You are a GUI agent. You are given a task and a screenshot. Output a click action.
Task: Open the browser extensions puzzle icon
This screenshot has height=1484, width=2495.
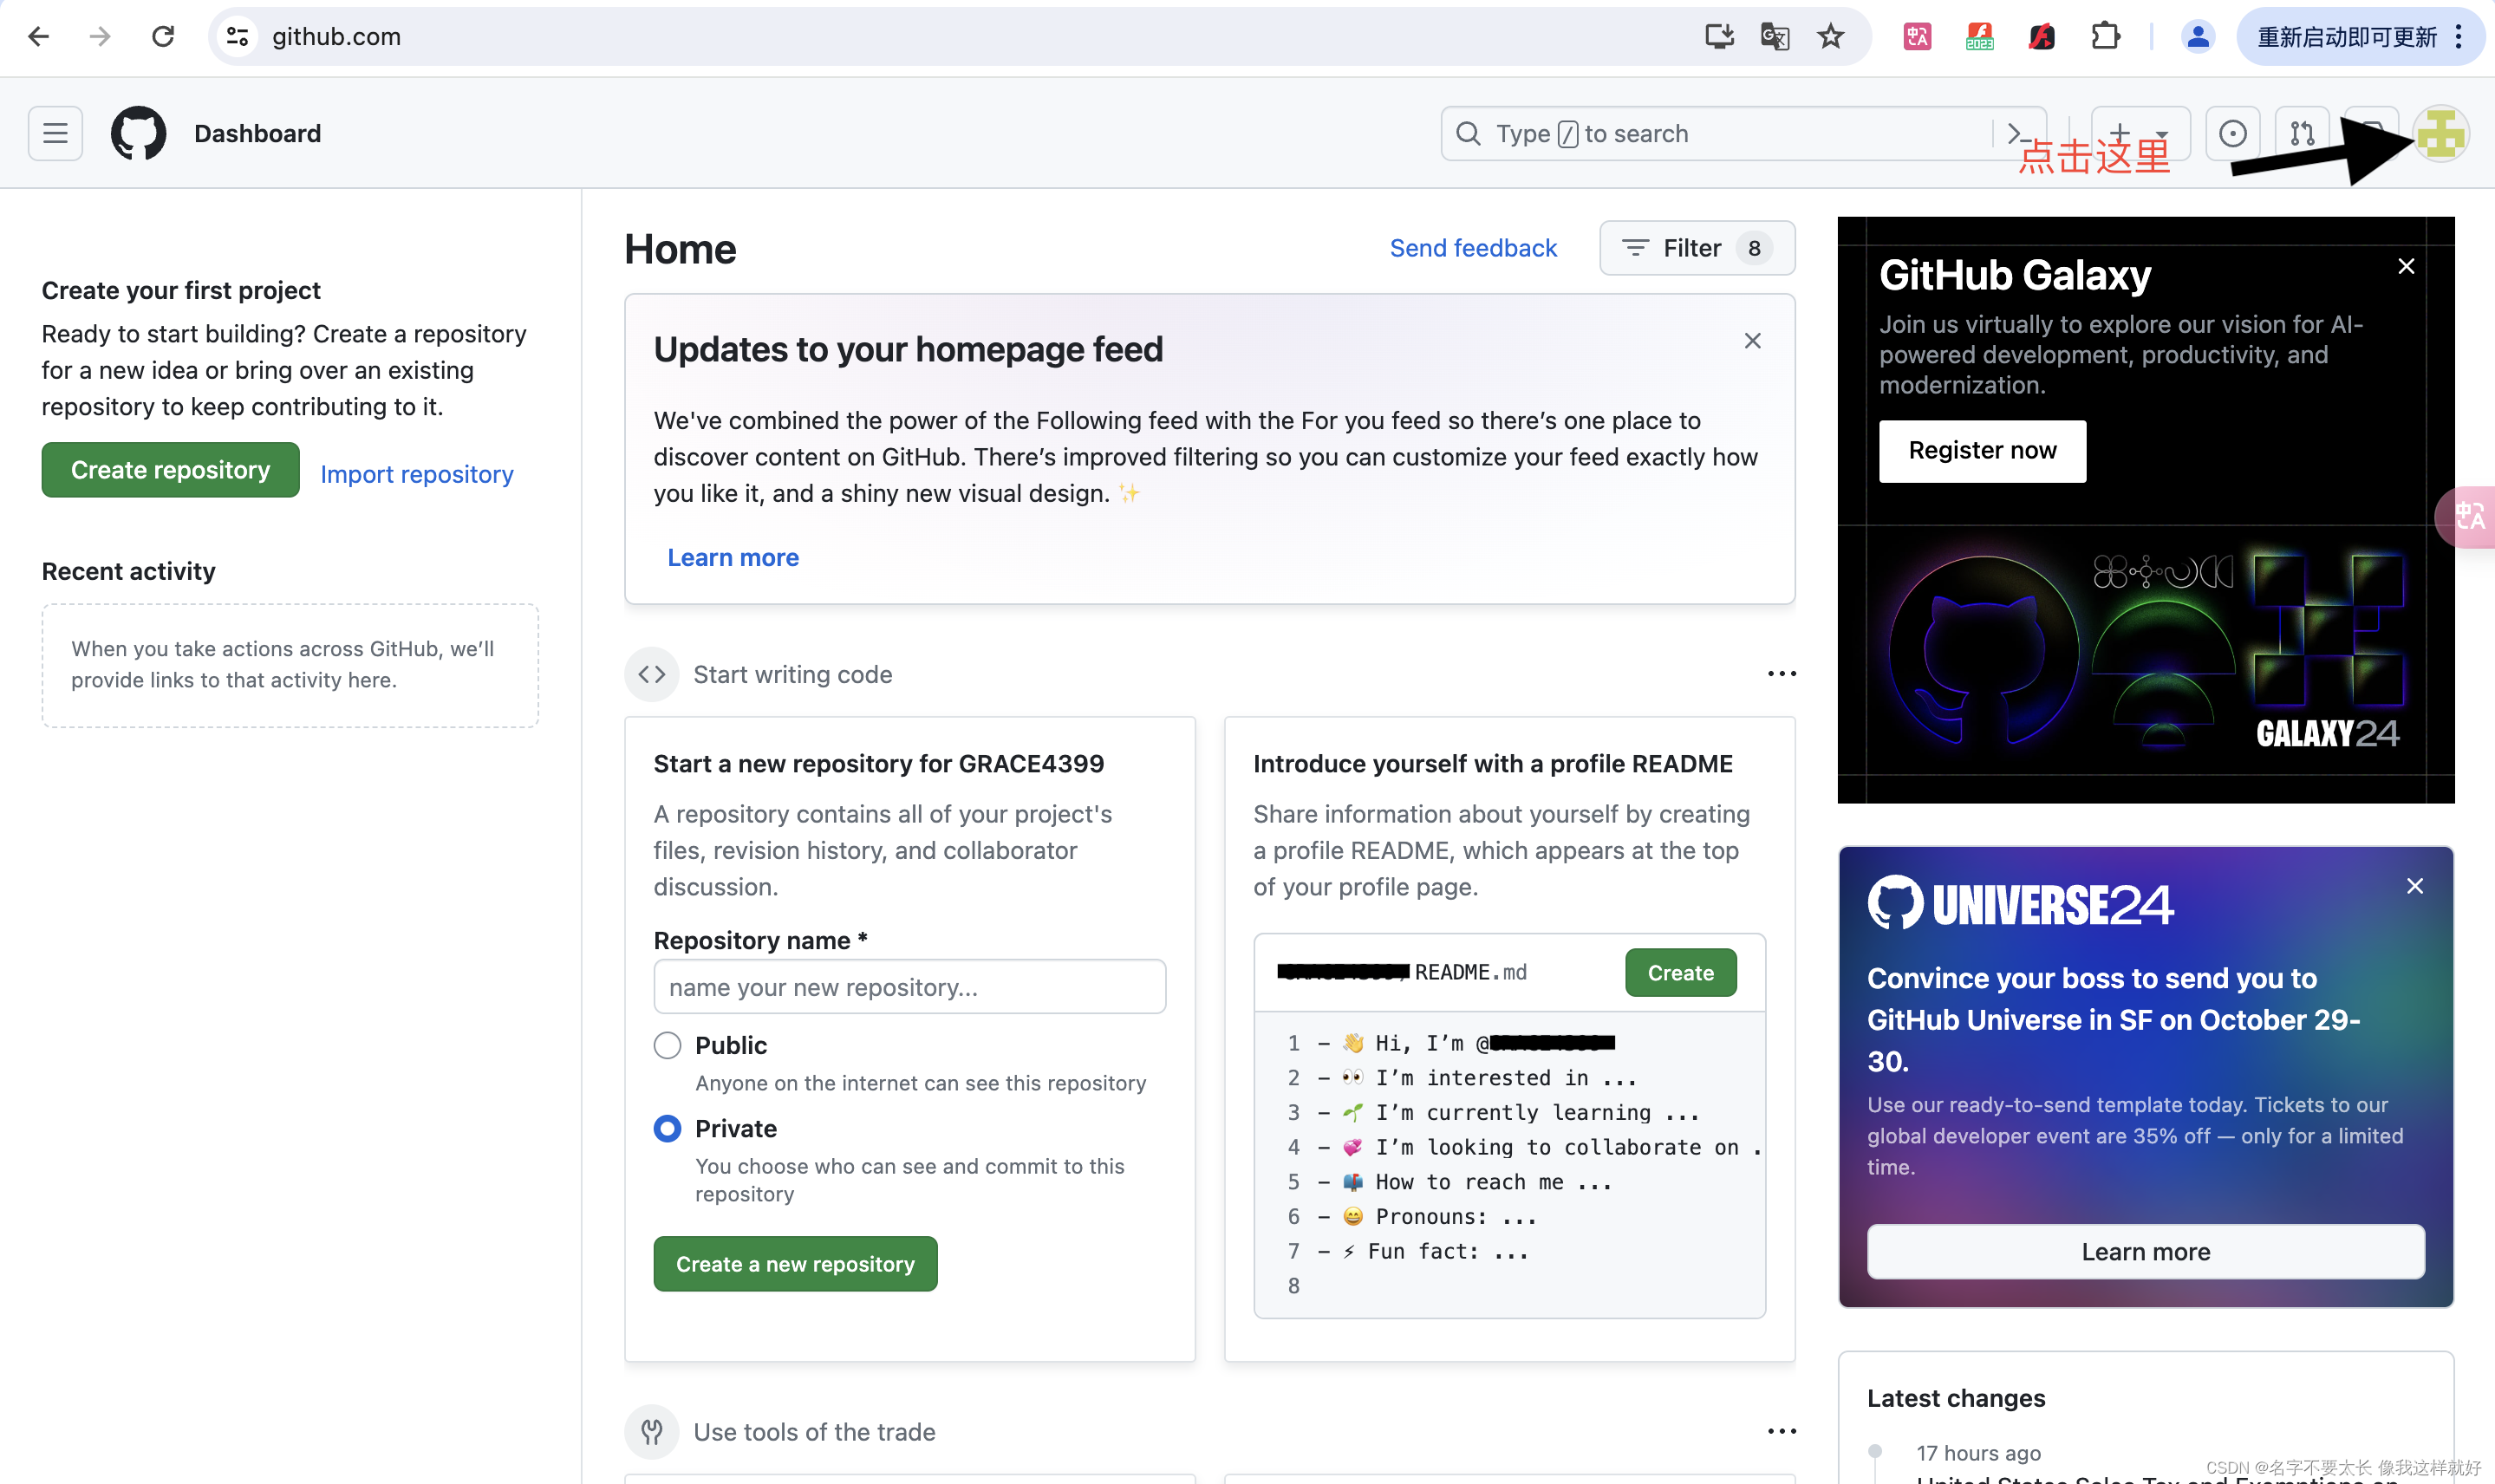(x=2105, y=37)
